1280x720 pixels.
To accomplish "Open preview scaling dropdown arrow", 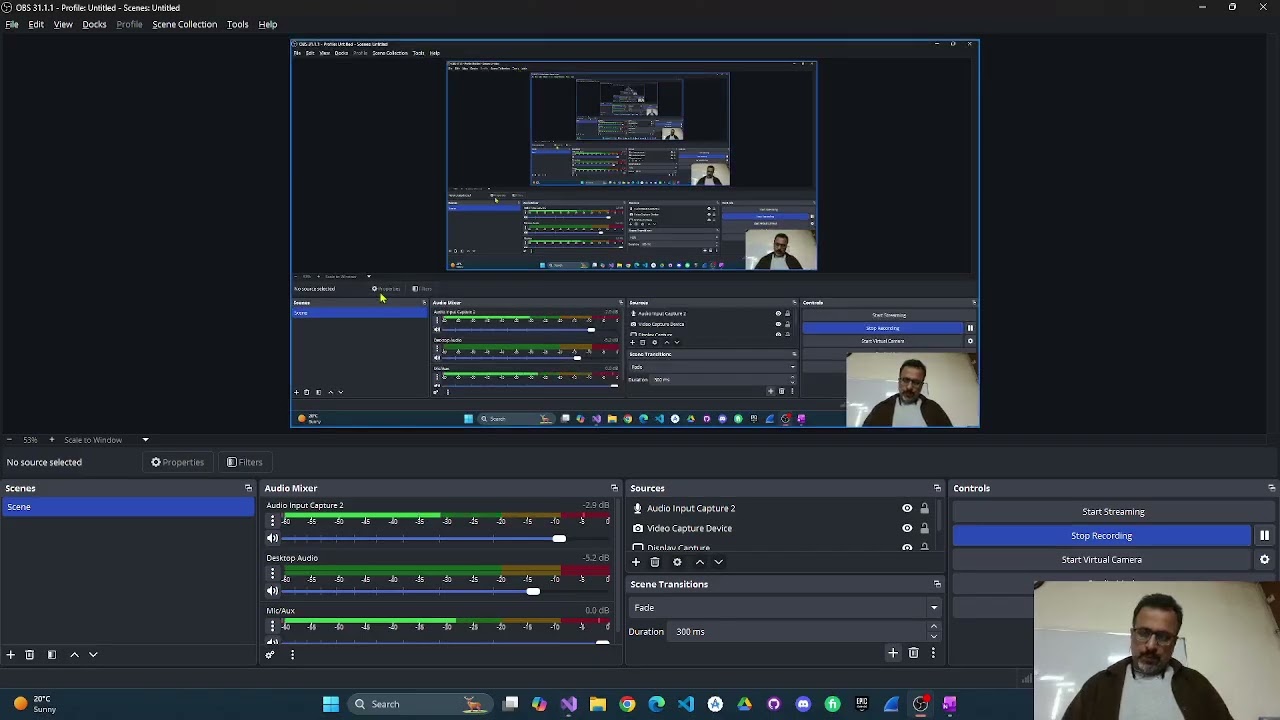I will pyautogui.click(x=145, y=440).
